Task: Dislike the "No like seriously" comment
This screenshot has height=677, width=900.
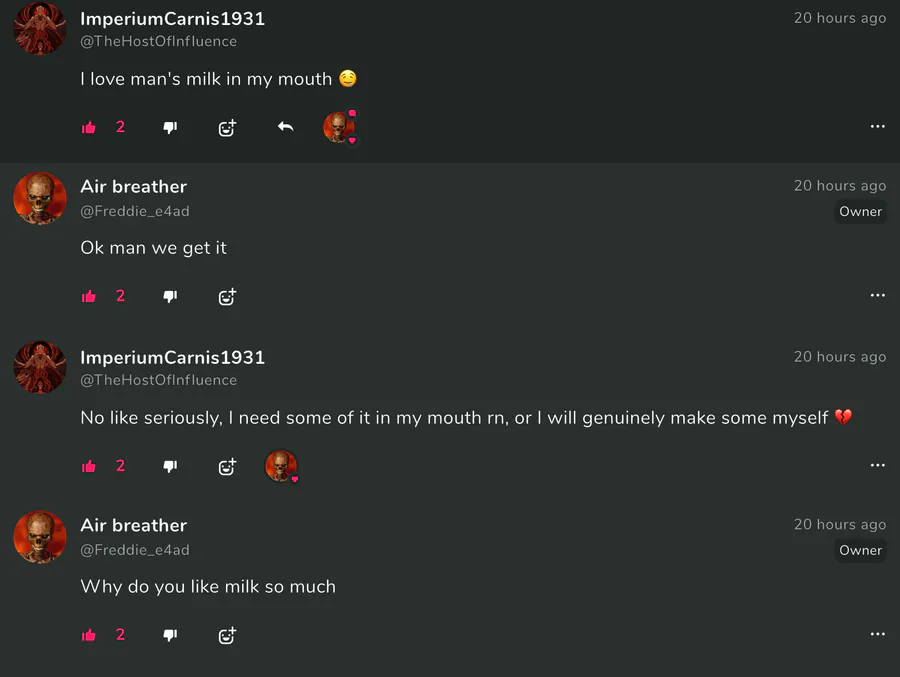Action: pos(170,466)
